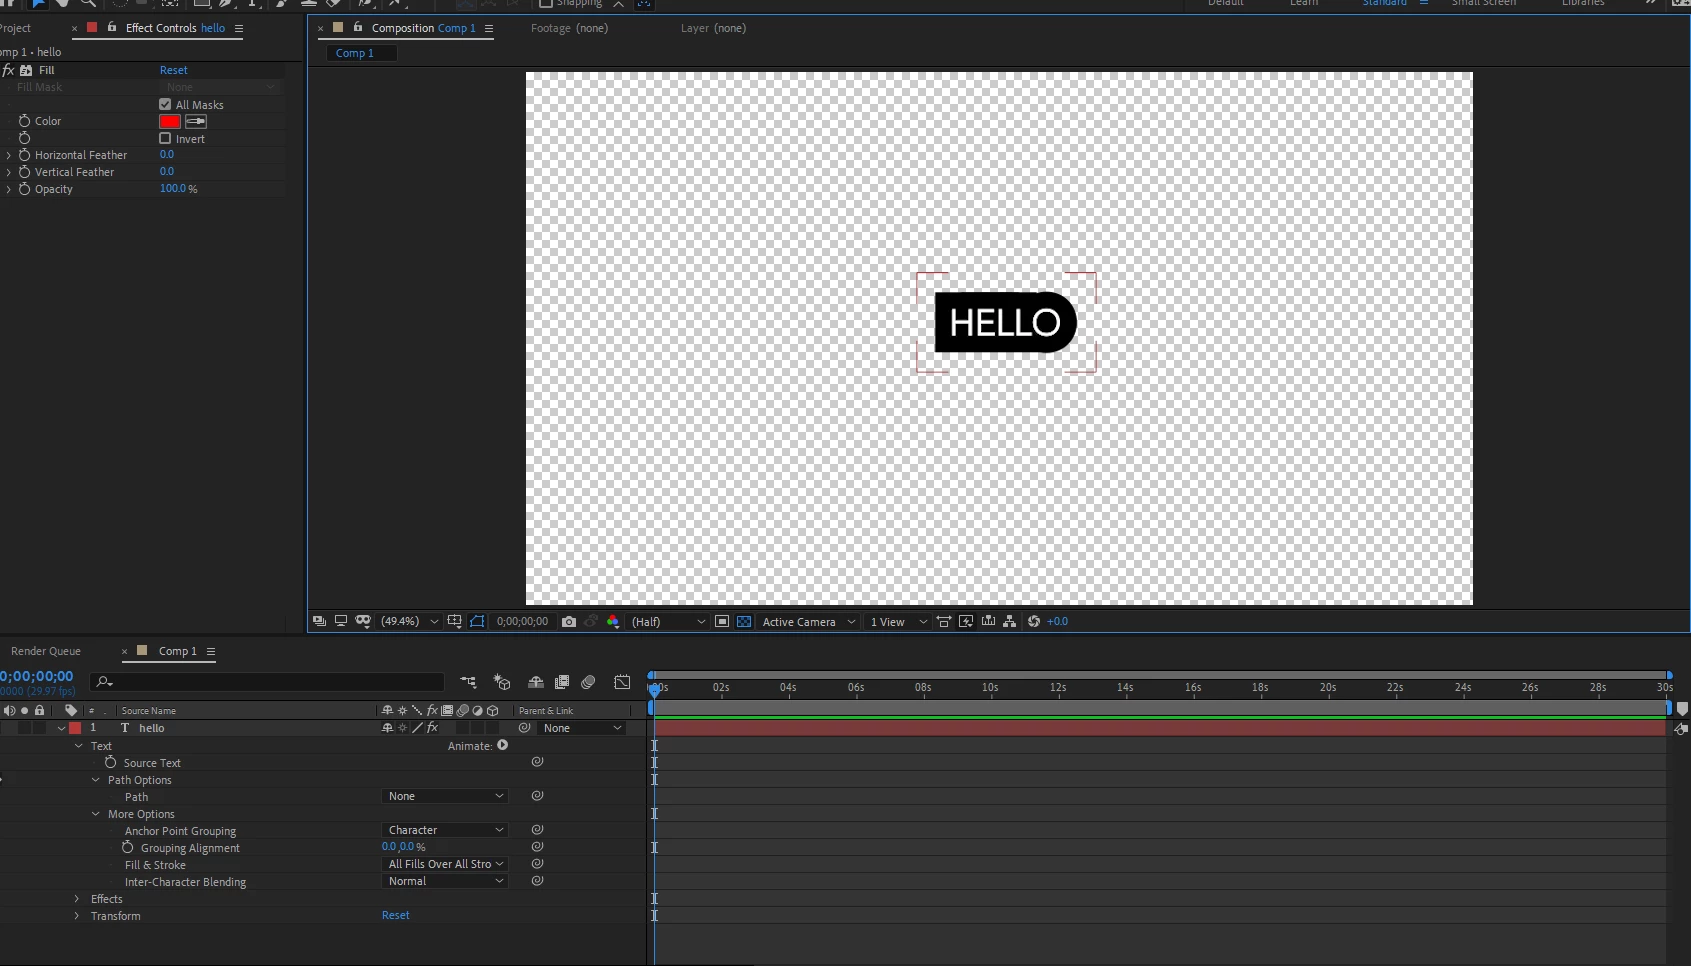This screenshot has height=966, width=1691.
Task: Click Reset for Transform
Action: pyautogui.click(x=396, y=915)
